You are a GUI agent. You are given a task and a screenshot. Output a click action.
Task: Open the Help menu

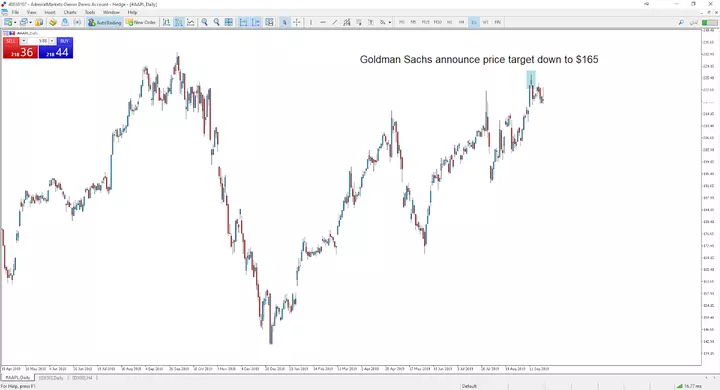[132, 12]
